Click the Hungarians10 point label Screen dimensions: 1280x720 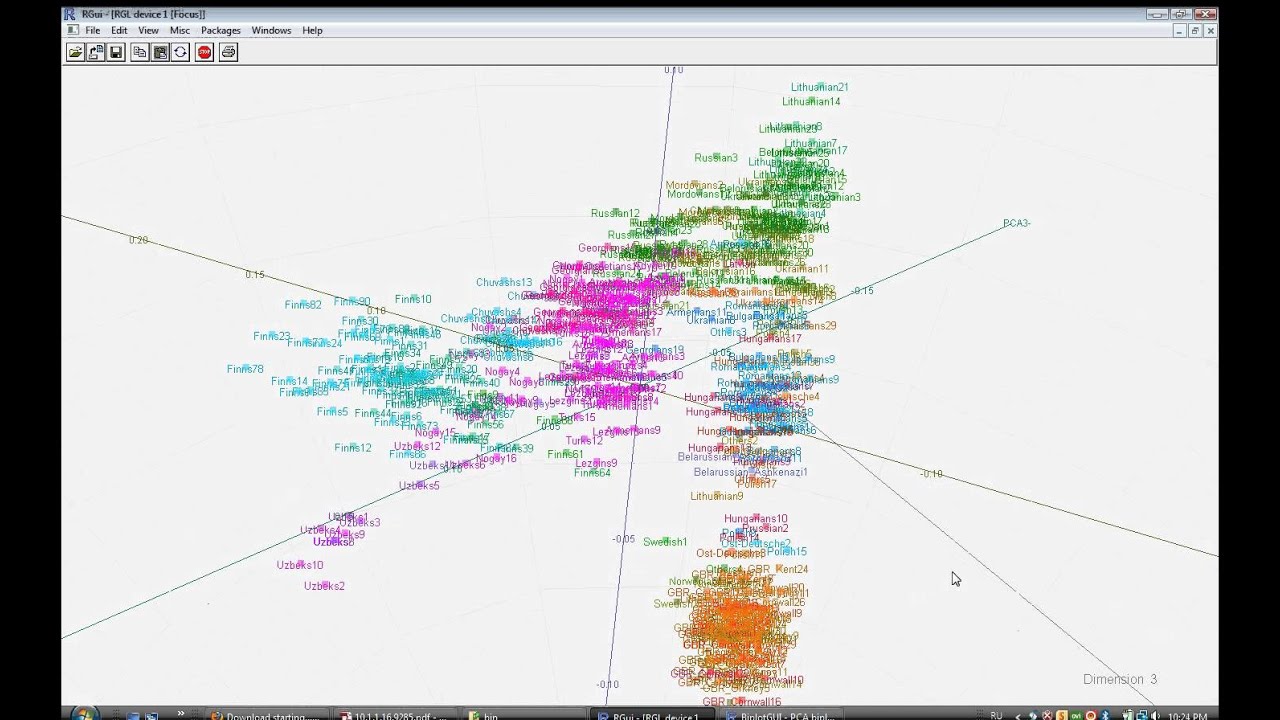(x=756, y=519)
